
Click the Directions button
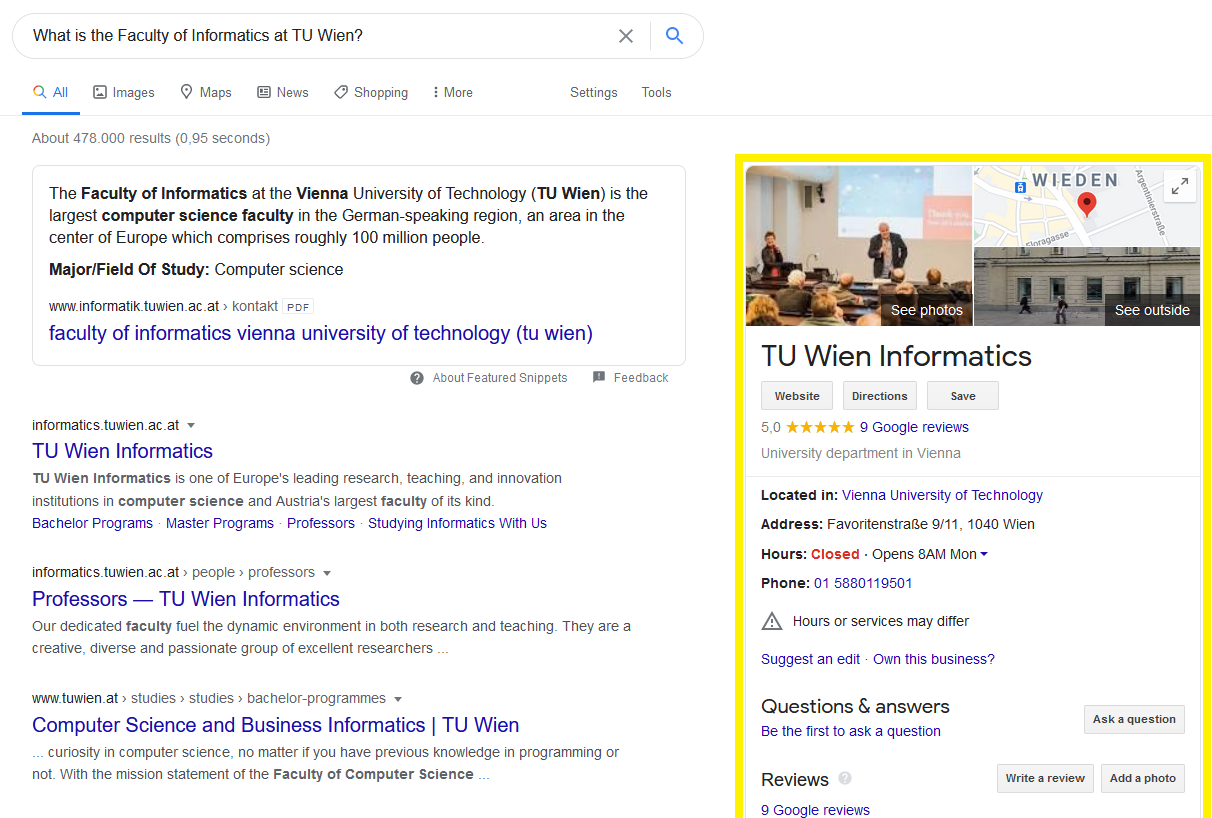point(880,396)
